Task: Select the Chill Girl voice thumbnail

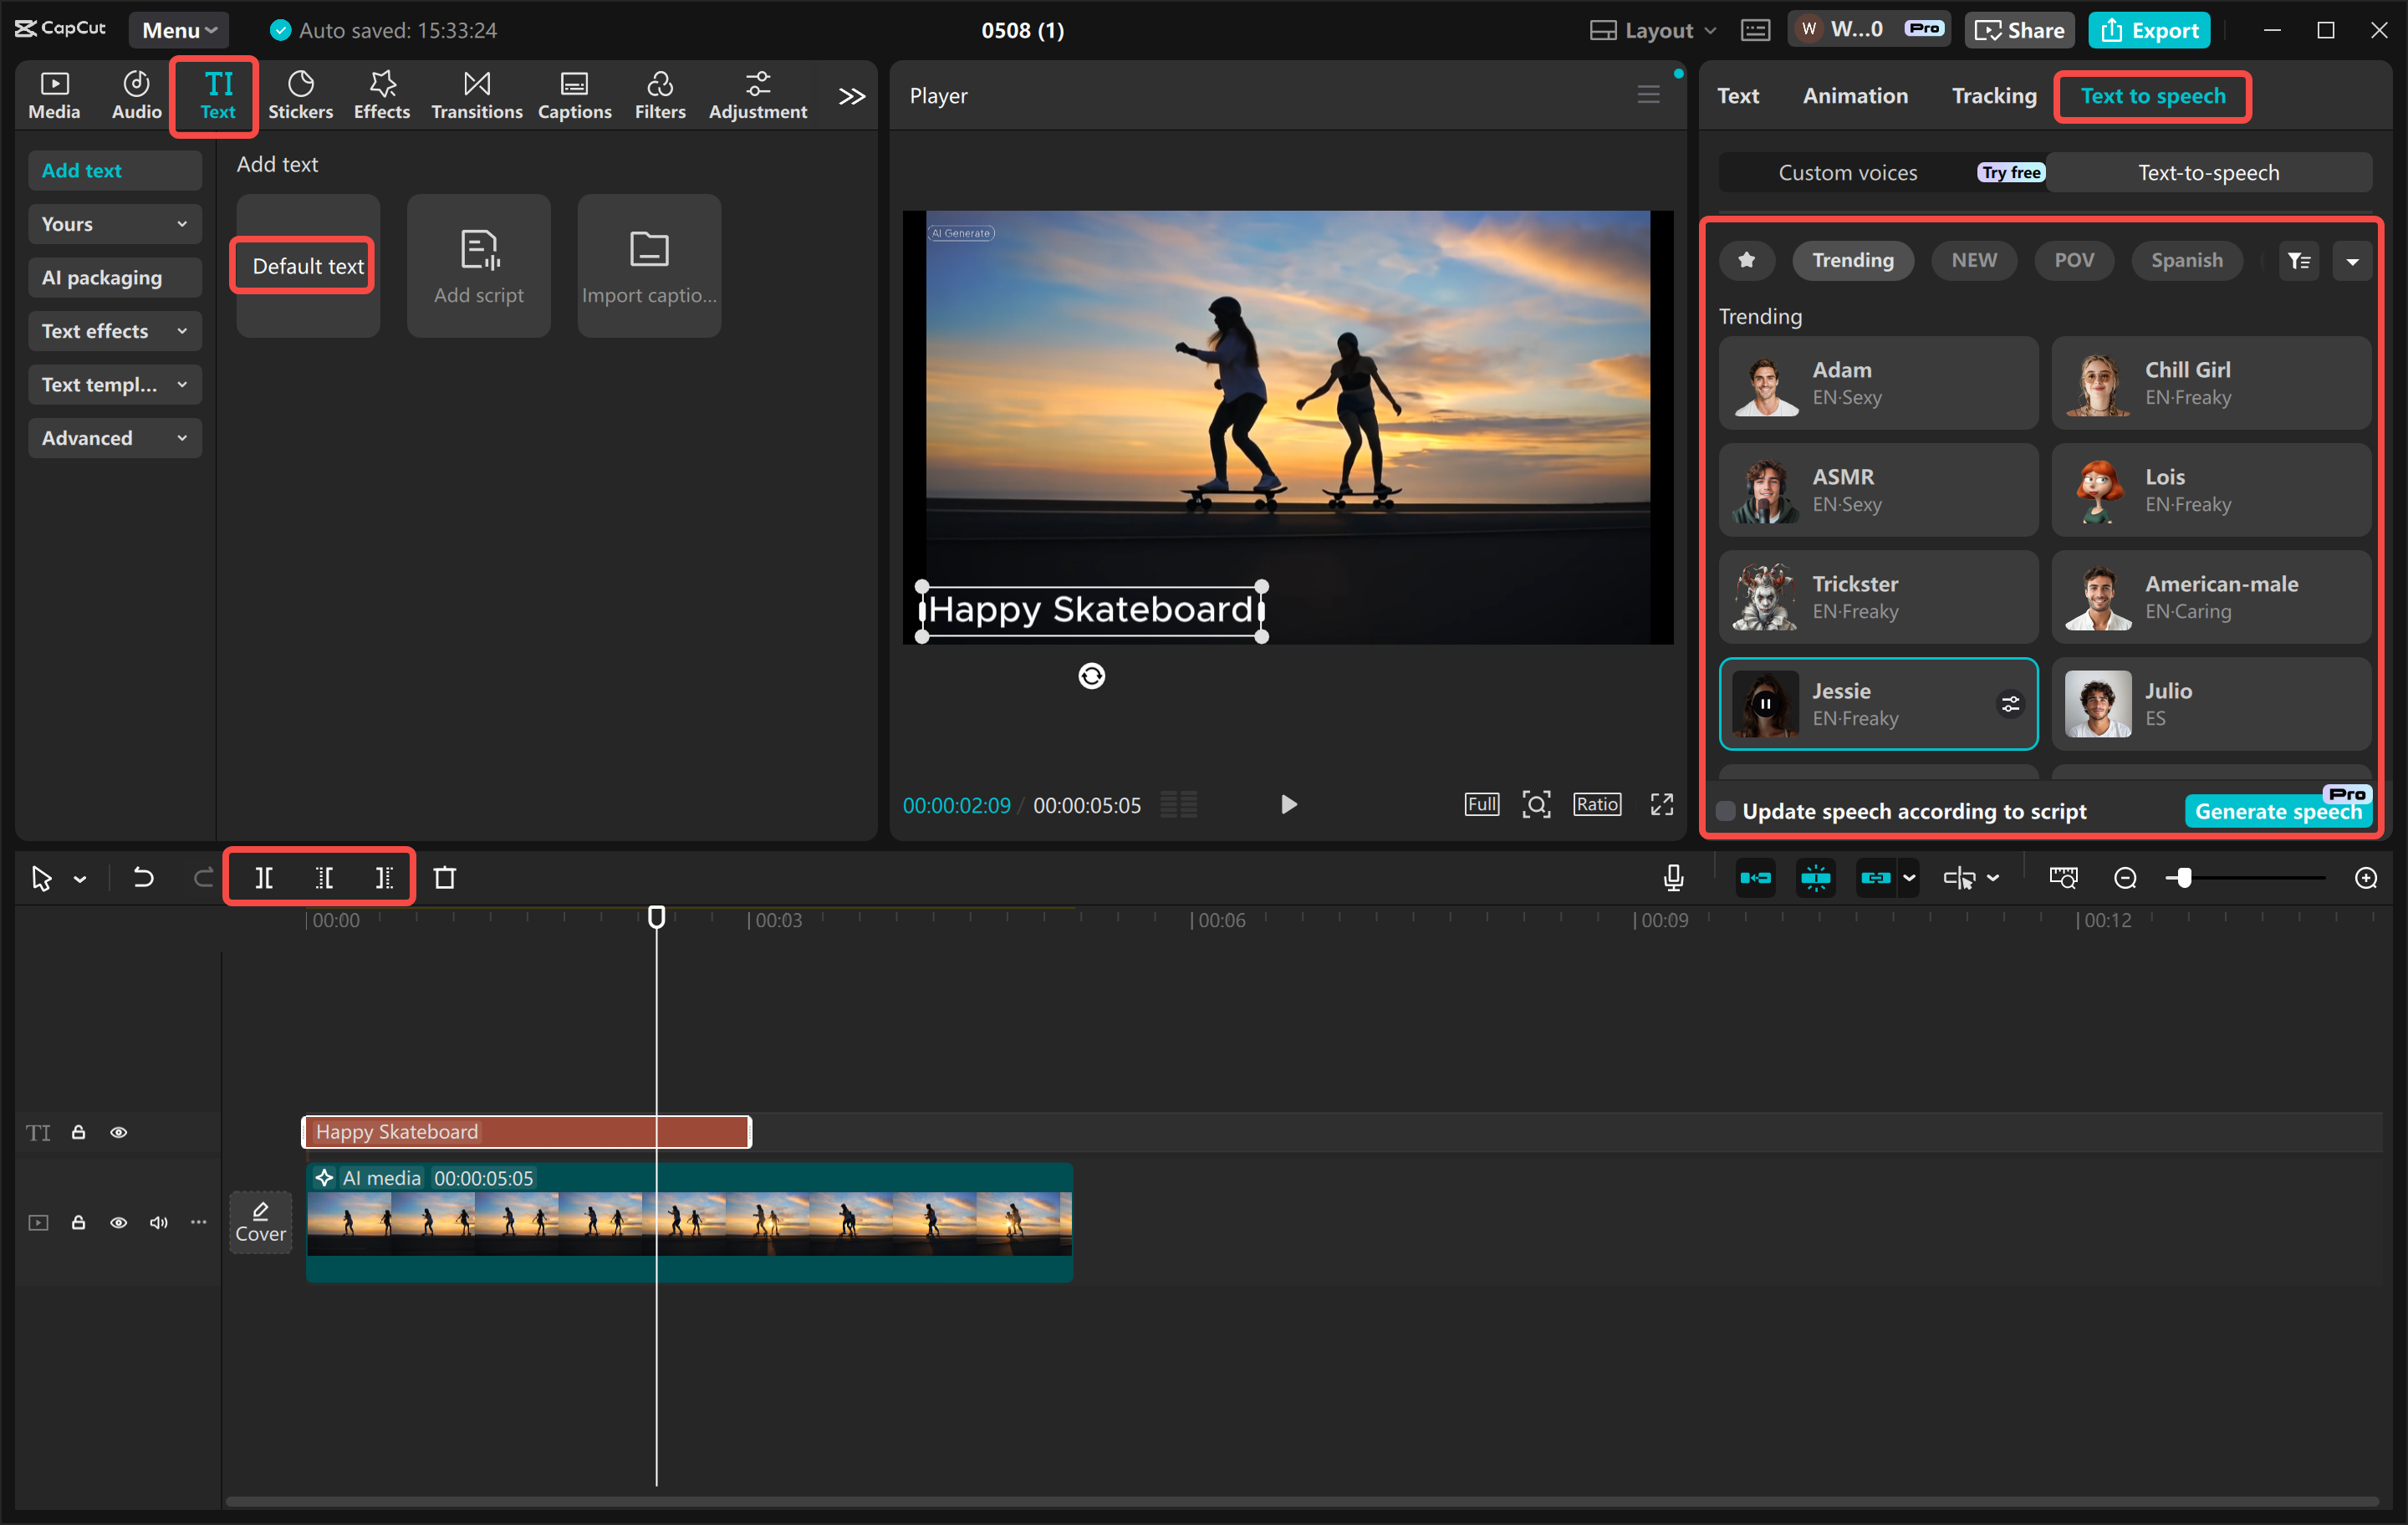Action: (2098, 383)
